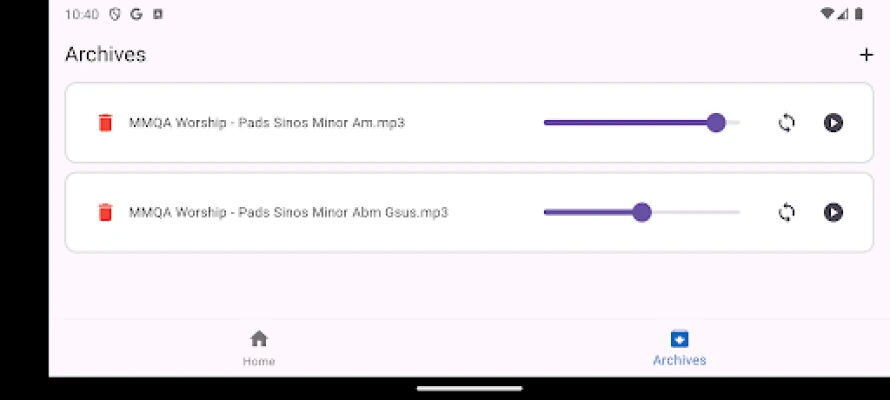The width and height of the screenshot is (890, 400).
Task: Select the Archives tab
Action: click(679, 347)
